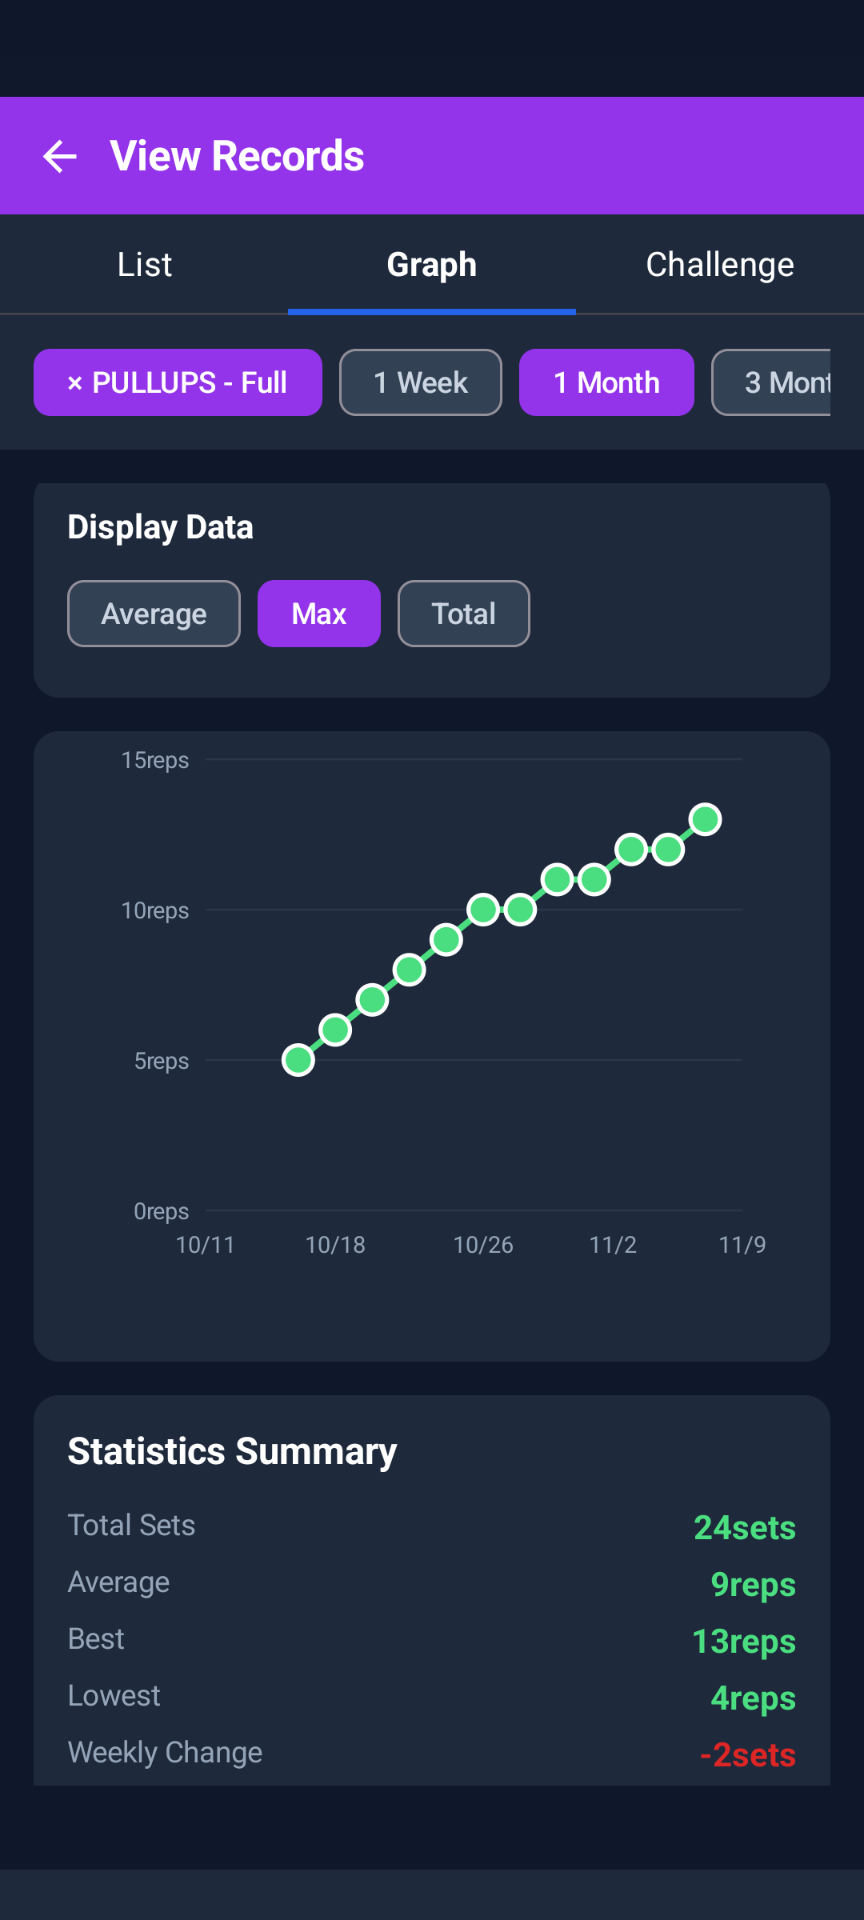The height and width of the screenshot is (1920, 864).
Task: Open the Graph tab
Action: pos(431,265)
